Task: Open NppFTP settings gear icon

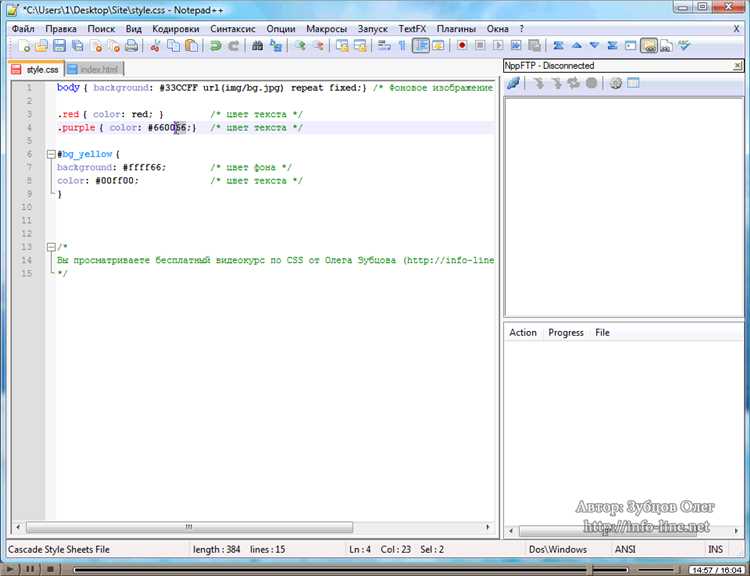Action: [616, 83]
